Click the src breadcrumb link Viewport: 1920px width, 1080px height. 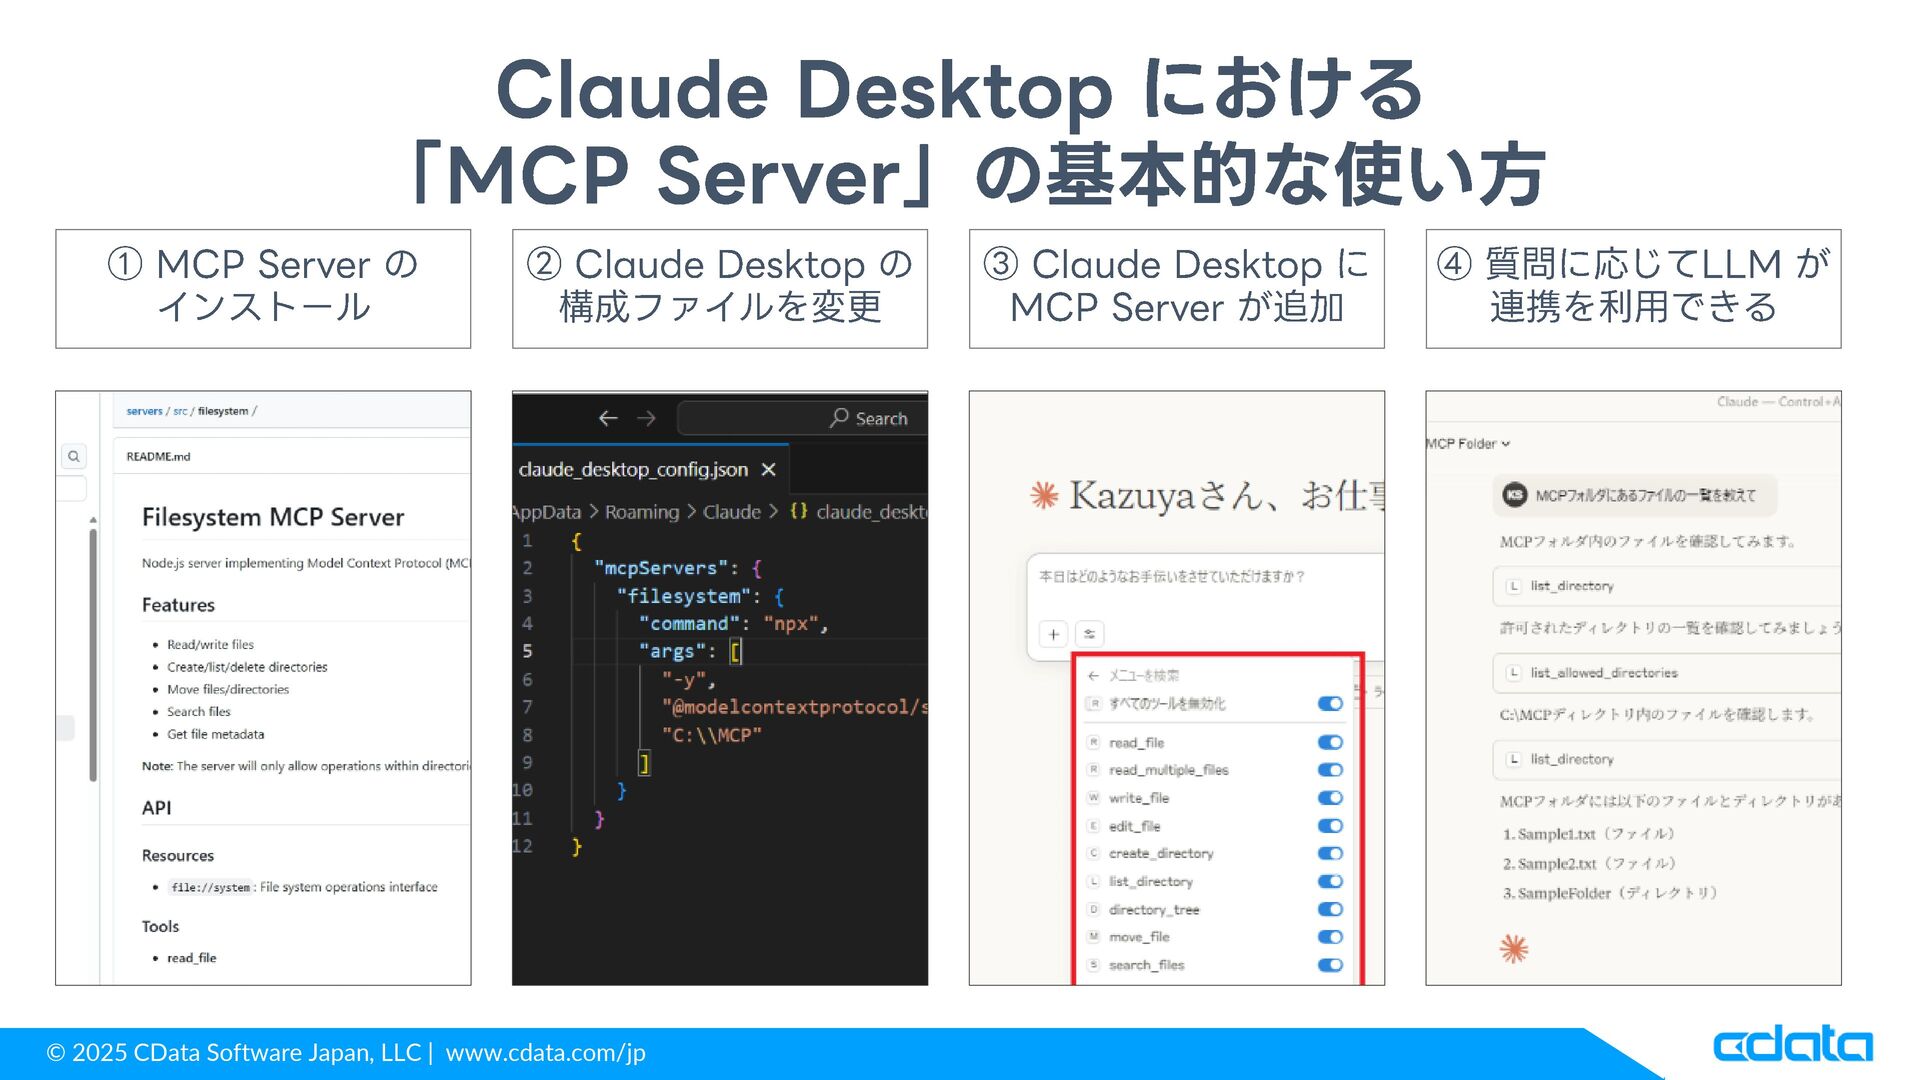tap(180, 411)
